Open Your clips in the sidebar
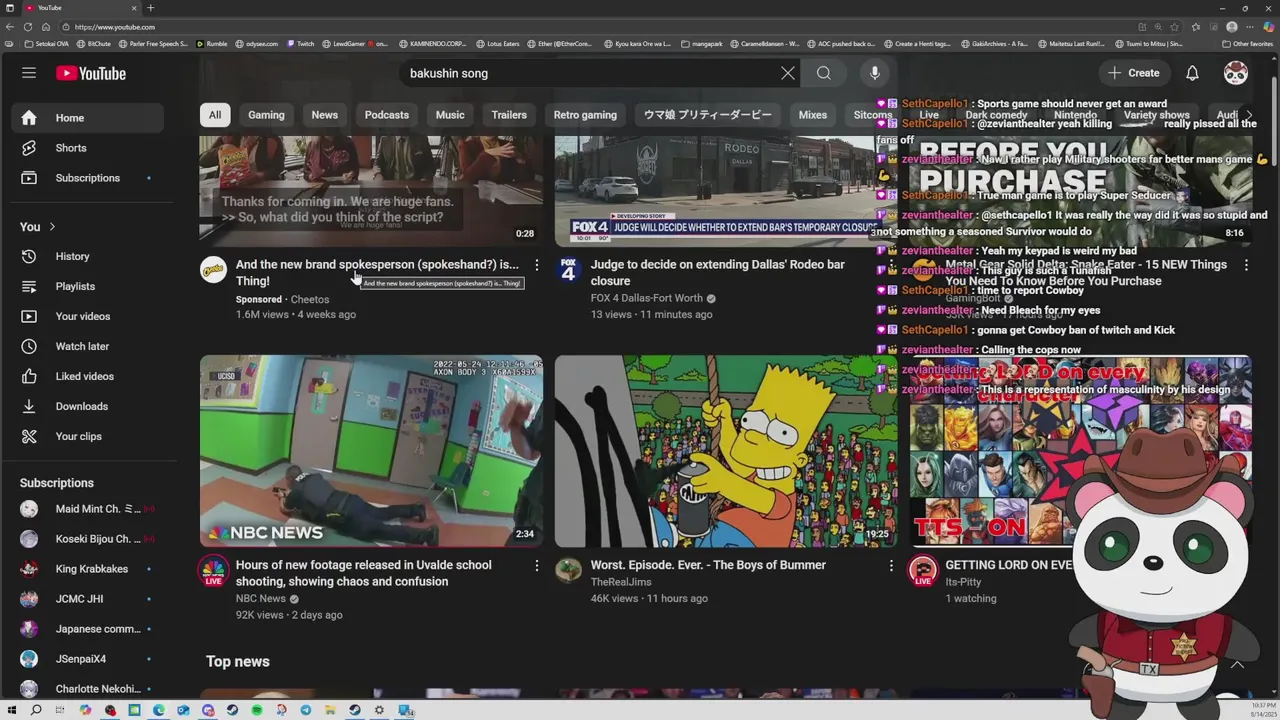The height and width of the screenshot is (720, 1280). 88,437
